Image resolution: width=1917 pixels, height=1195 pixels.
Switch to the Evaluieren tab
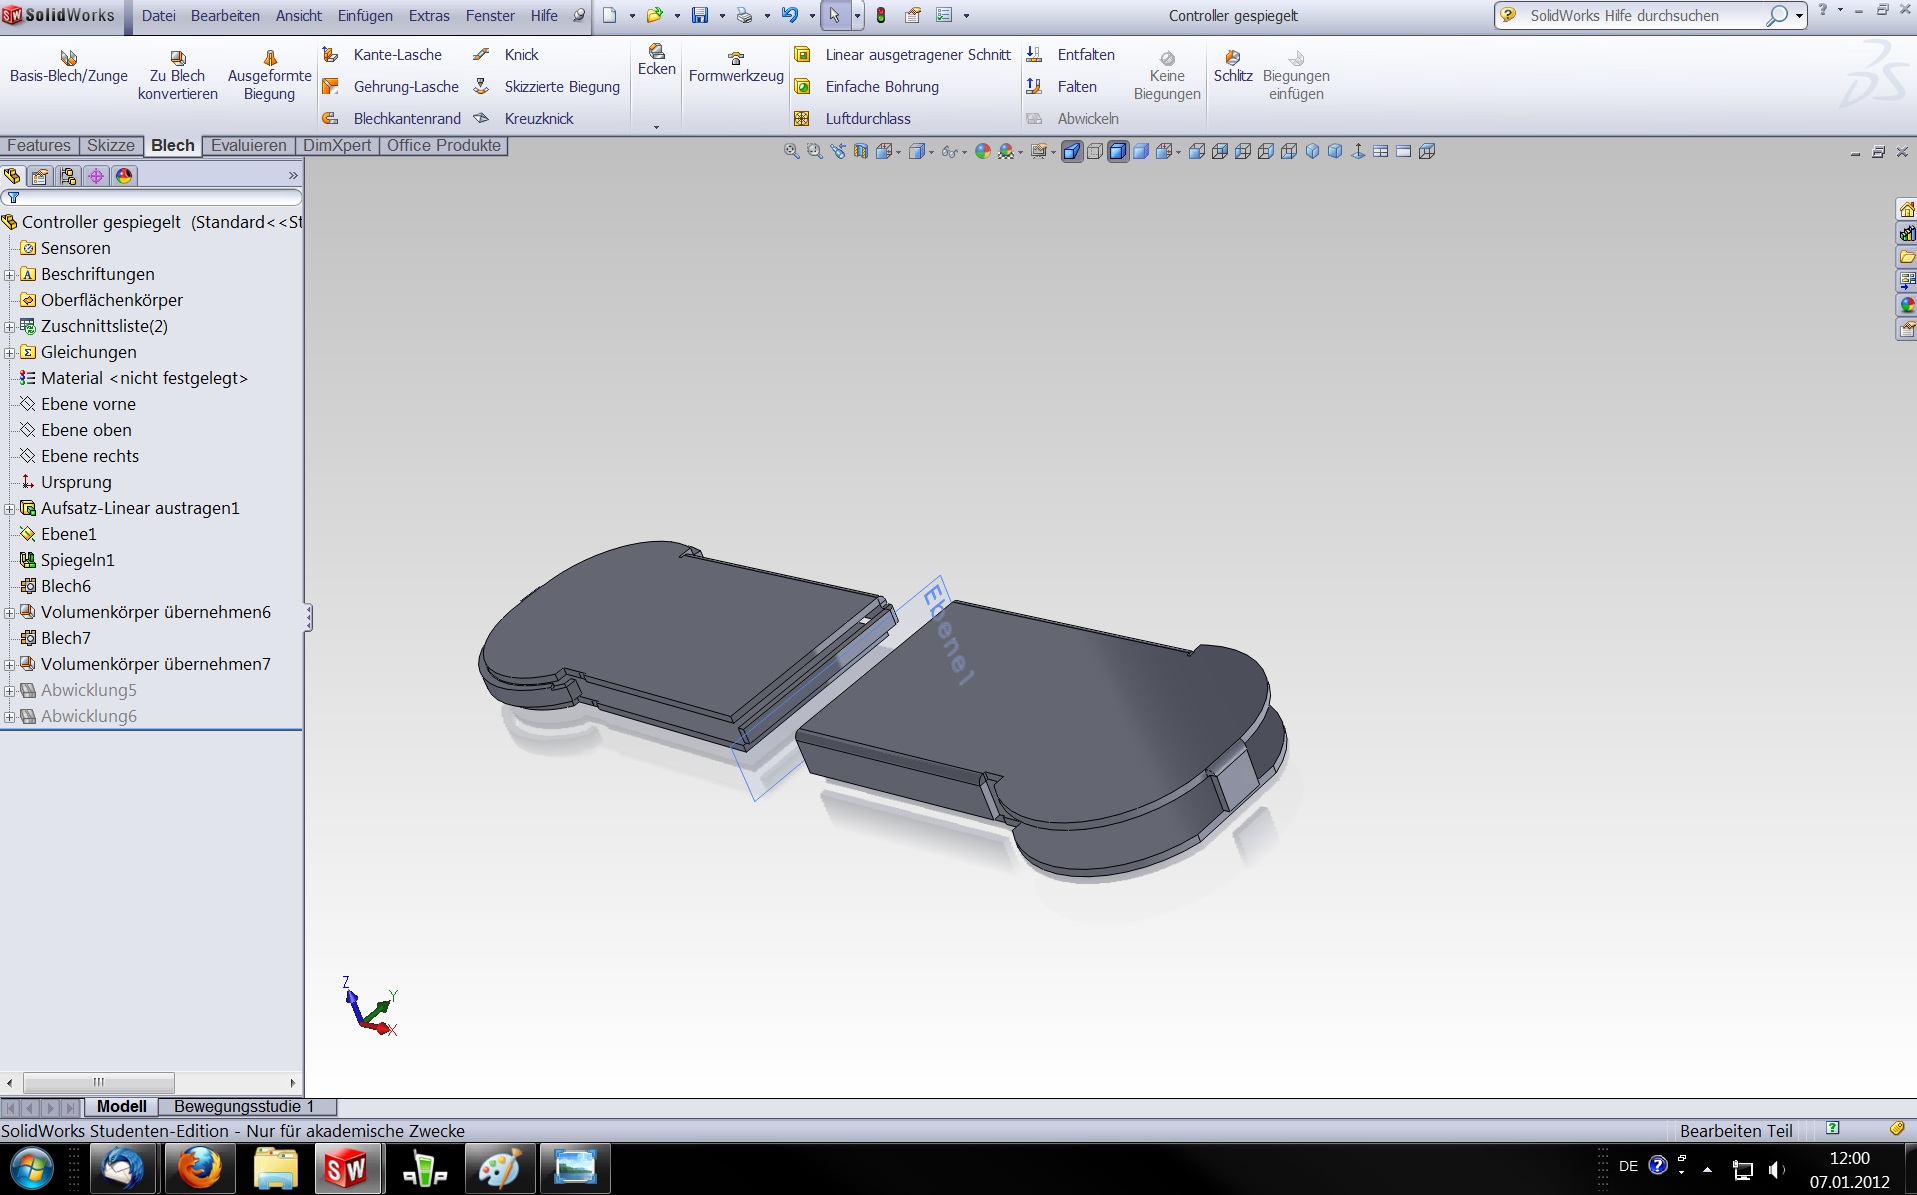tap(248, 146)
